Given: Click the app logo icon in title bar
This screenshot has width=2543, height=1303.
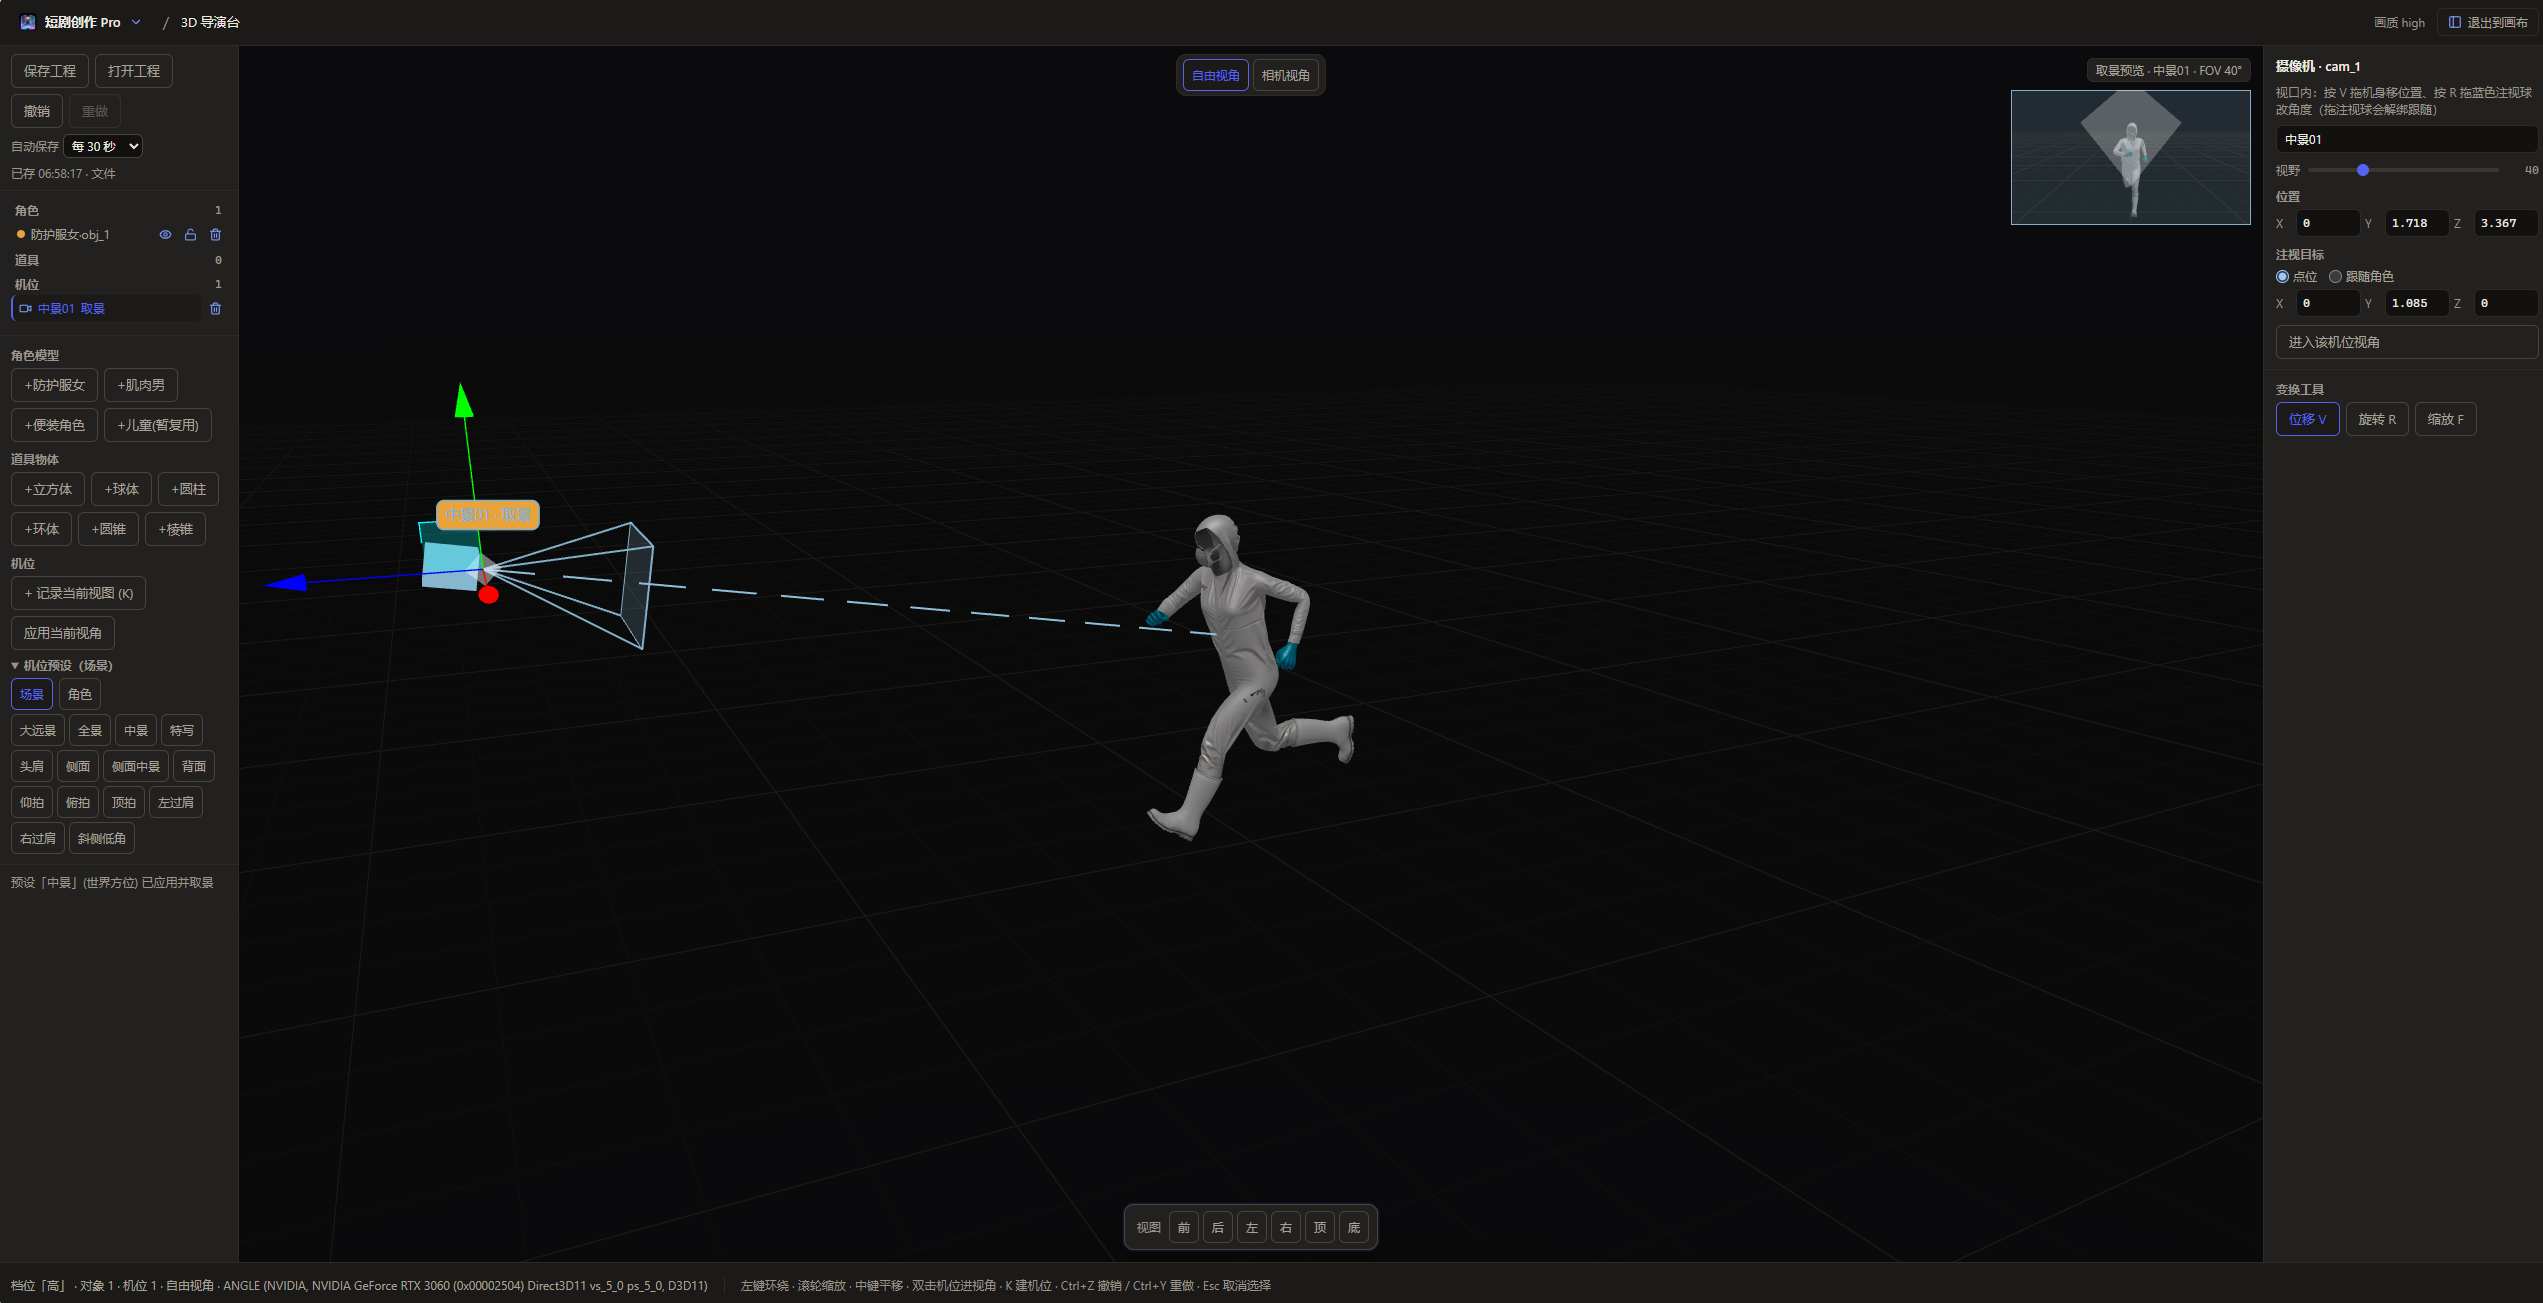Looking at the screenshot, I should (x=28, y=22).
